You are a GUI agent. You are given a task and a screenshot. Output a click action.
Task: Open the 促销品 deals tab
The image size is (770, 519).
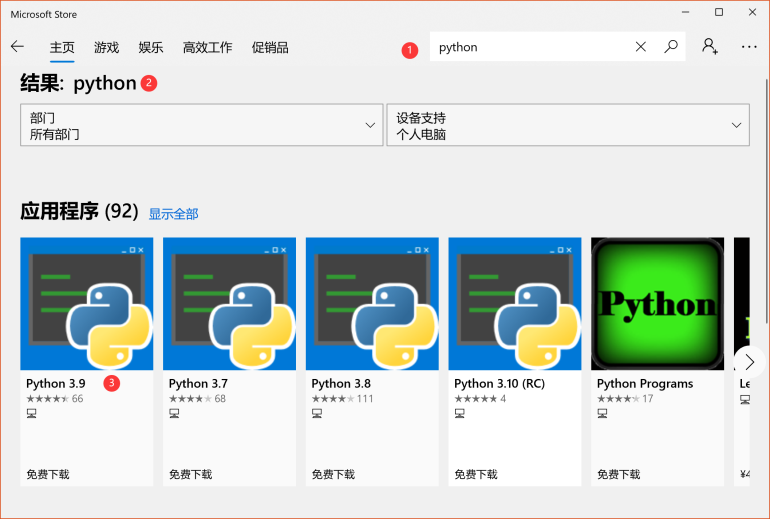click(270, 47)
